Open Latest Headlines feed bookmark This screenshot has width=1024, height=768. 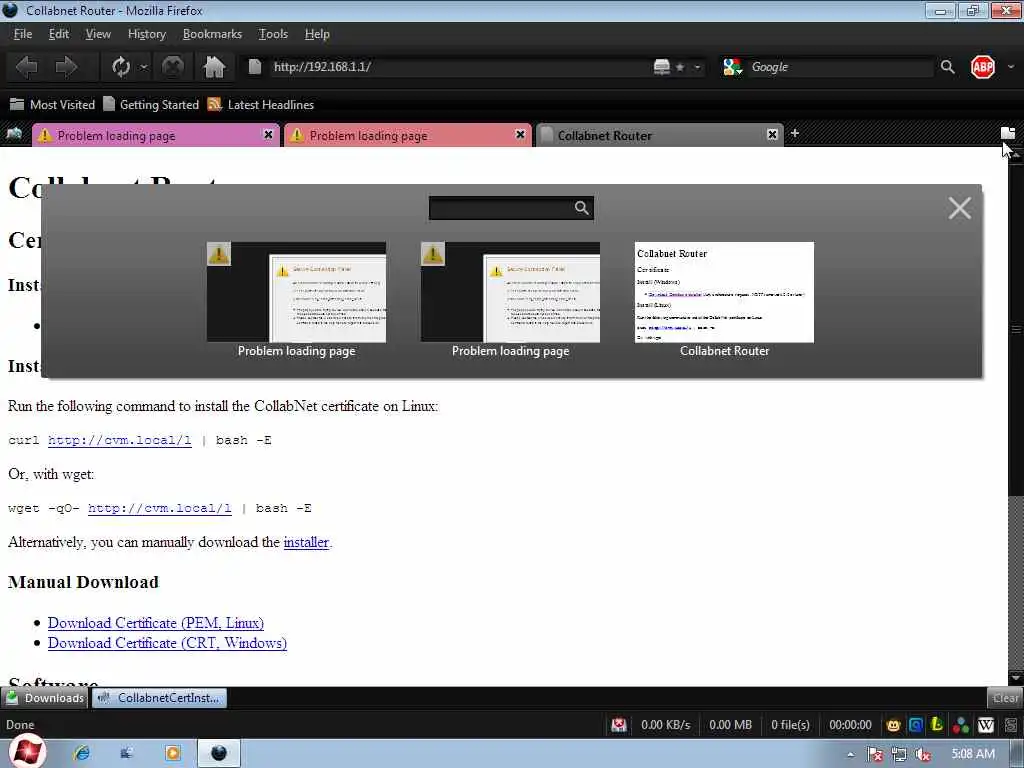click(x=261, y=104)
